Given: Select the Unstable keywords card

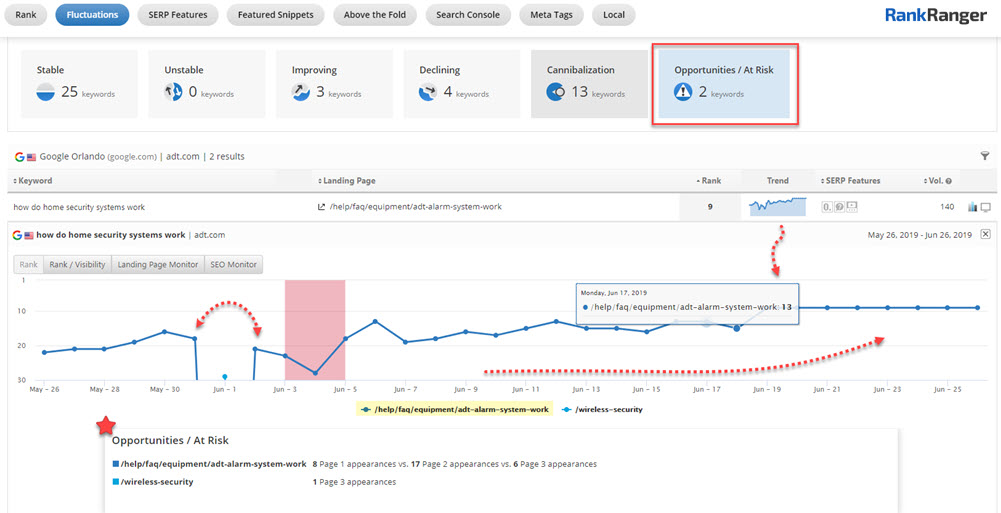Looking at the screenshot, I should pos(207,84).
